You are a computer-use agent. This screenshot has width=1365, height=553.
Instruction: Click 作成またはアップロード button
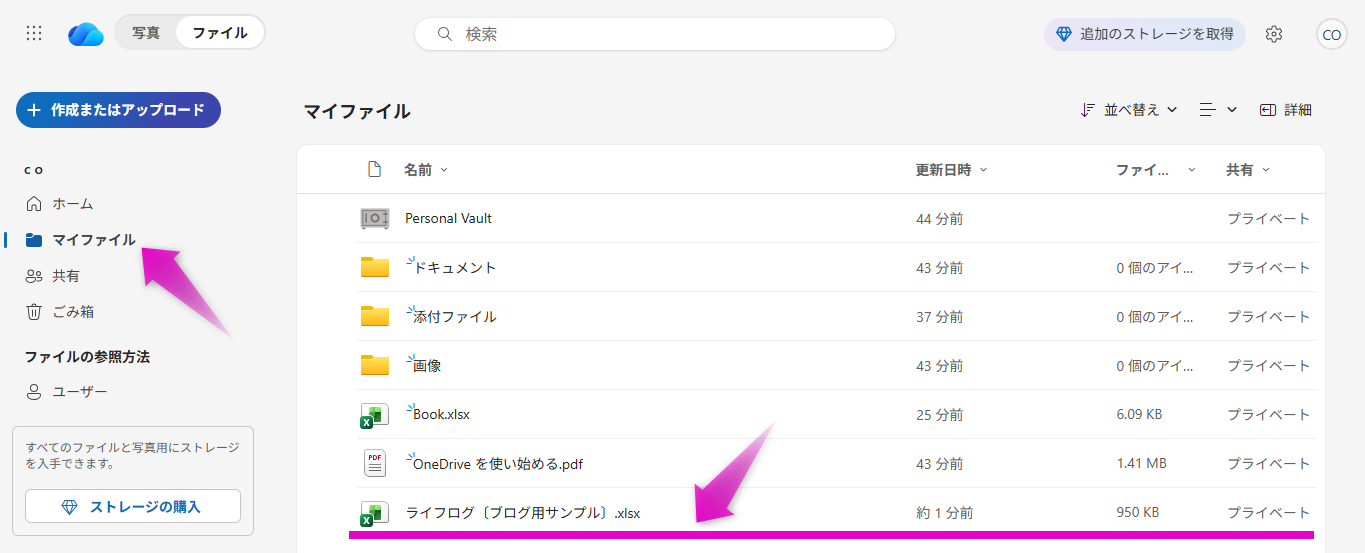click(118, 110)
